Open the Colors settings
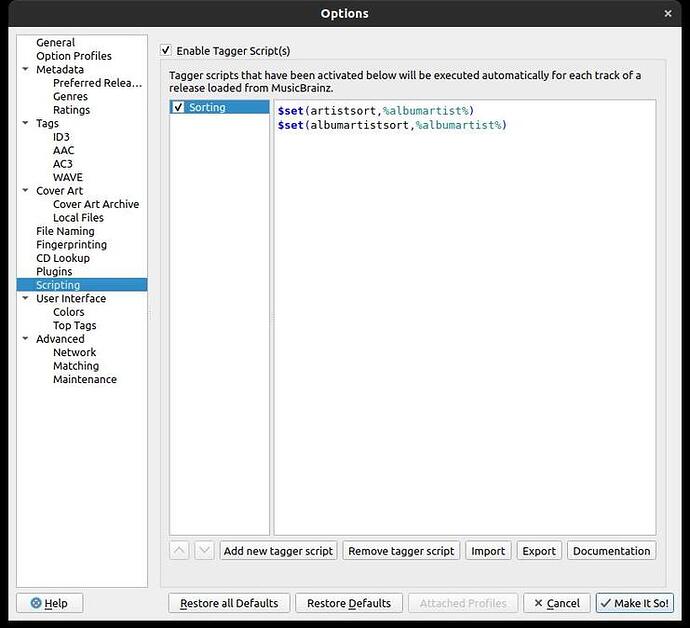This screenshot has height=628, width=690. click(69, 312)
